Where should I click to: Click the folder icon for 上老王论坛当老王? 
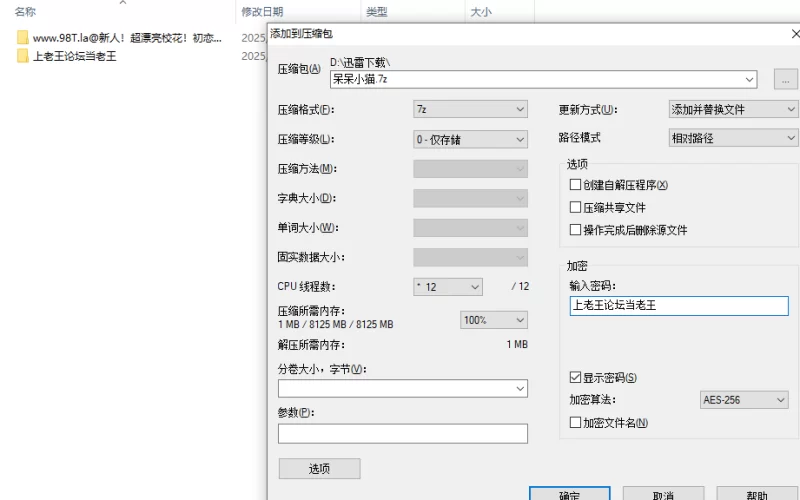(x=22, y=56)
